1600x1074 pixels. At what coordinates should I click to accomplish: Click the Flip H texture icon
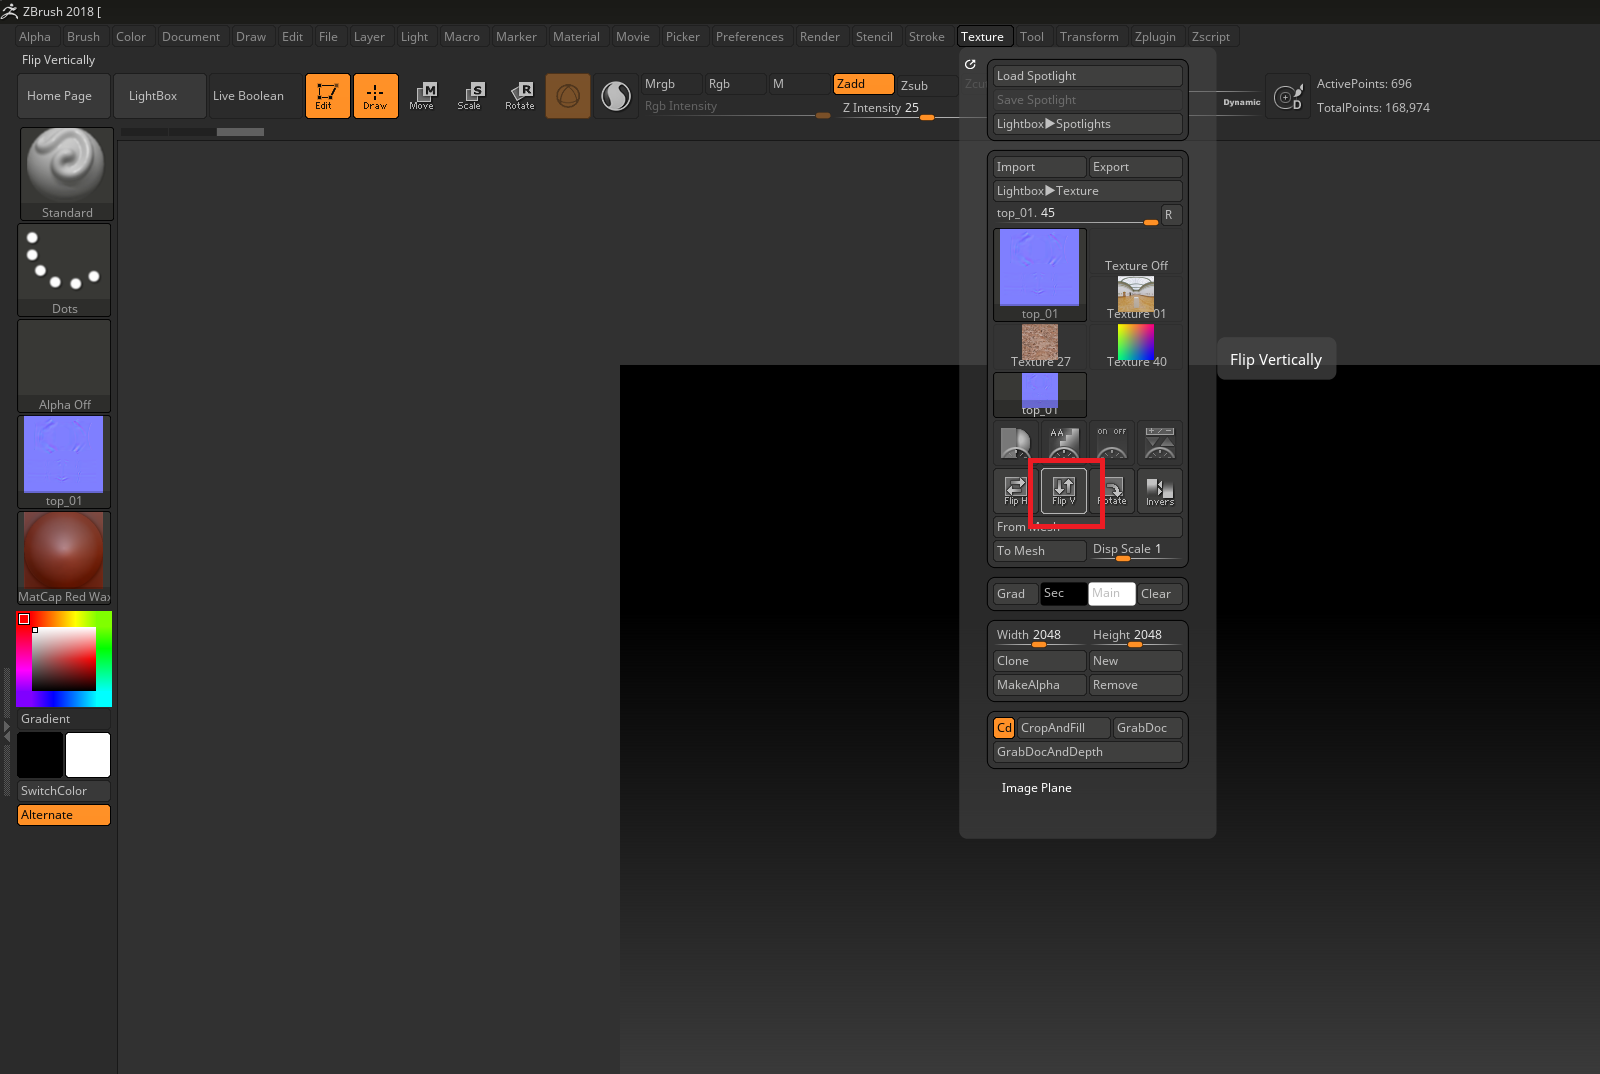pos(1015,491)
